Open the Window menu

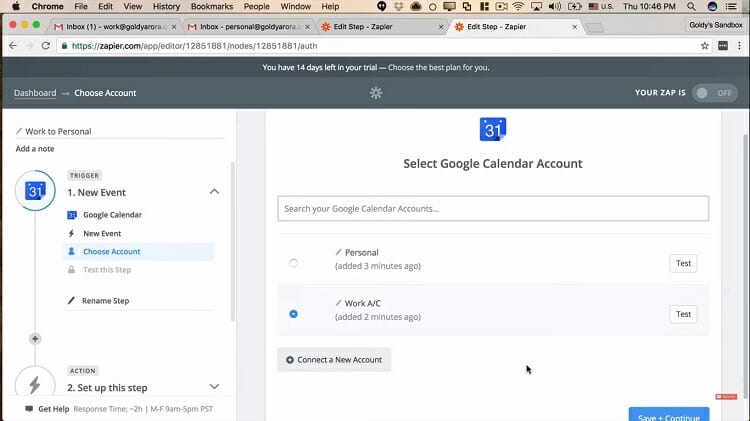296,7
